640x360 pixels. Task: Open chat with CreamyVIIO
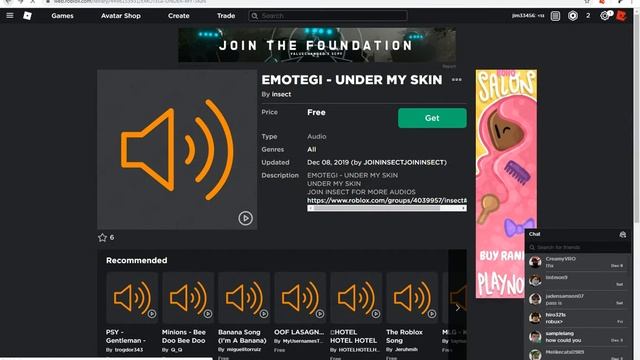pos(578,262)
